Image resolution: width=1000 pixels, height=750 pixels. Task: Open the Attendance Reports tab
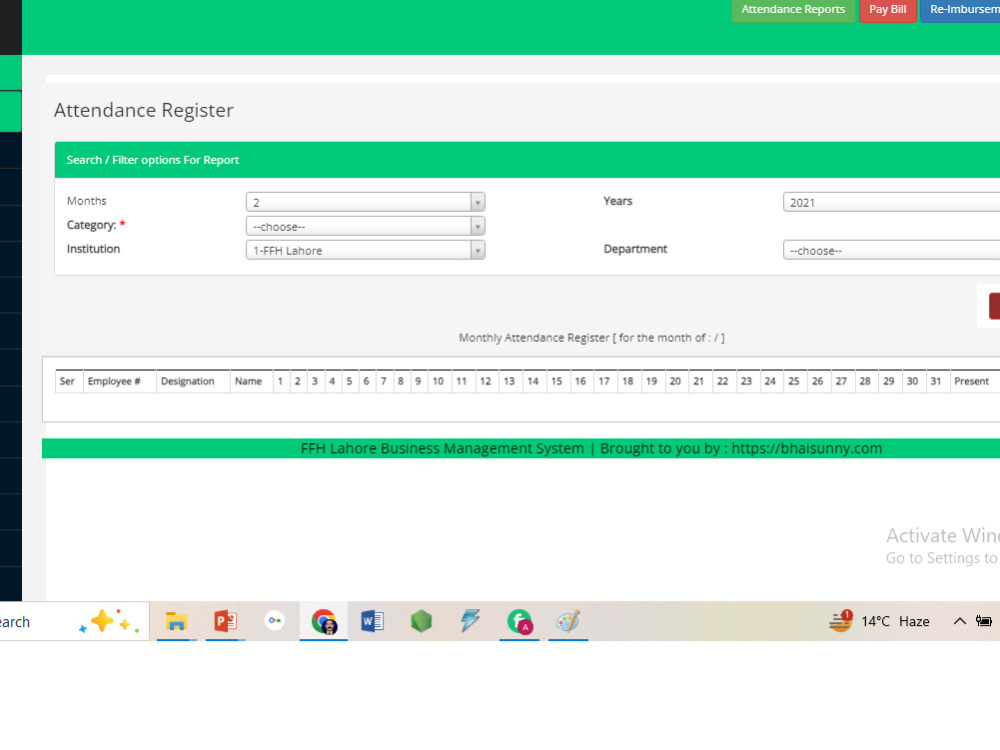point(793,10)
